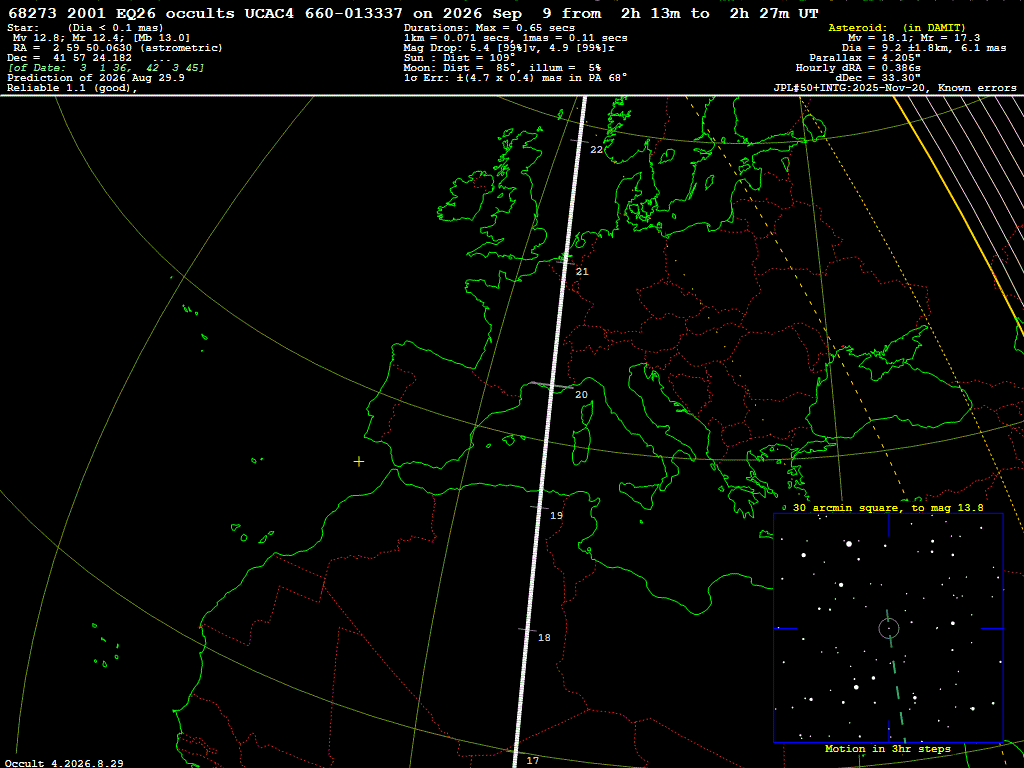Click the target star circle in finder chart

click(x=889, y=628)
